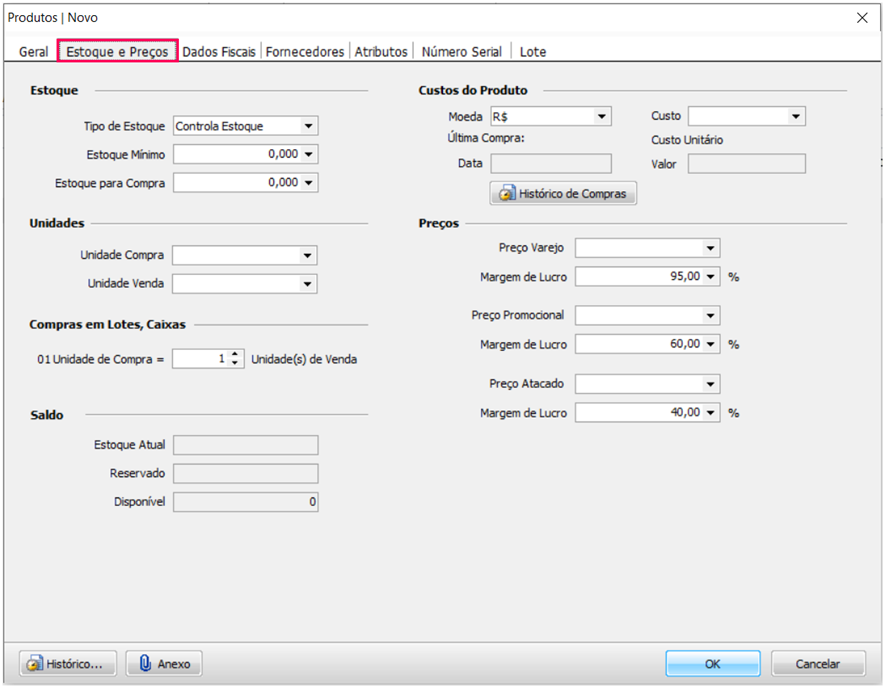Screen dimensions: 886x688
Task: Open the Moeda currency dropdown
Action: tap(601, 117)
